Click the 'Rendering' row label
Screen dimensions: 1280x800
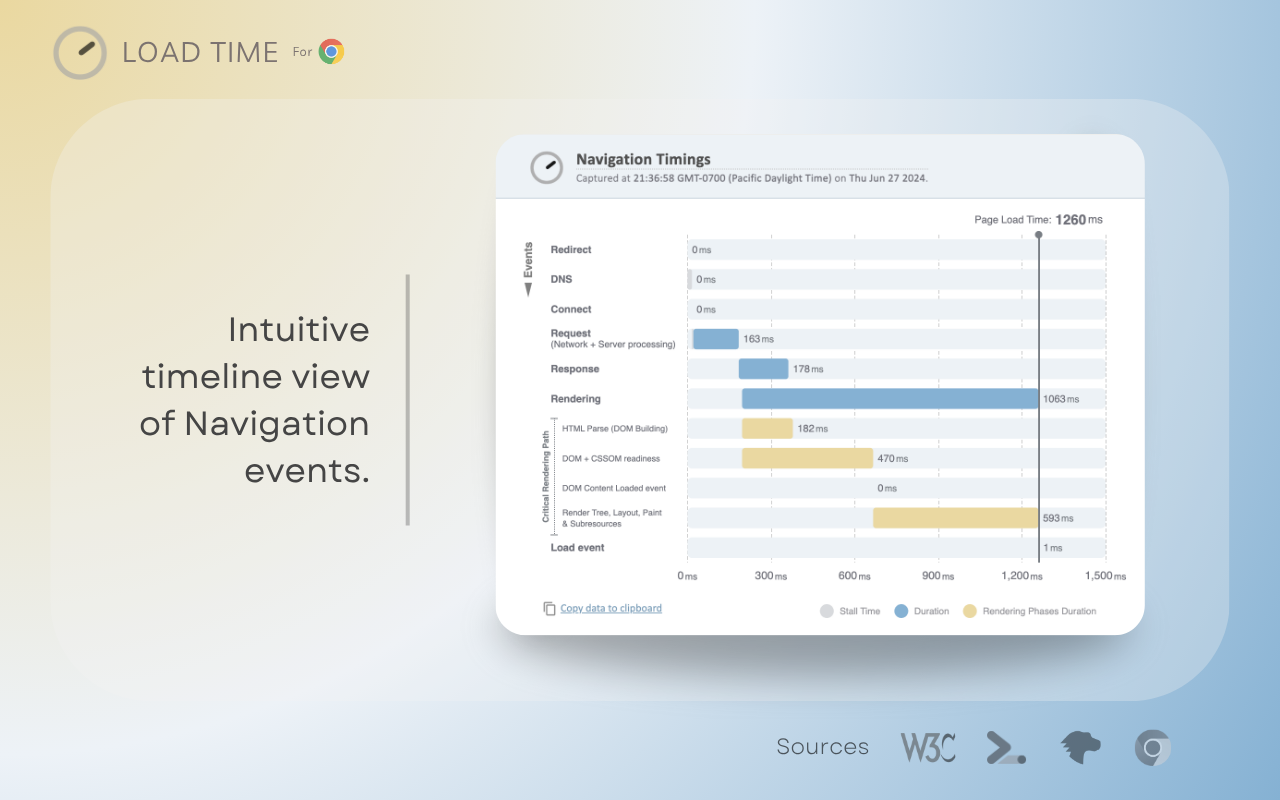(575, 399)
